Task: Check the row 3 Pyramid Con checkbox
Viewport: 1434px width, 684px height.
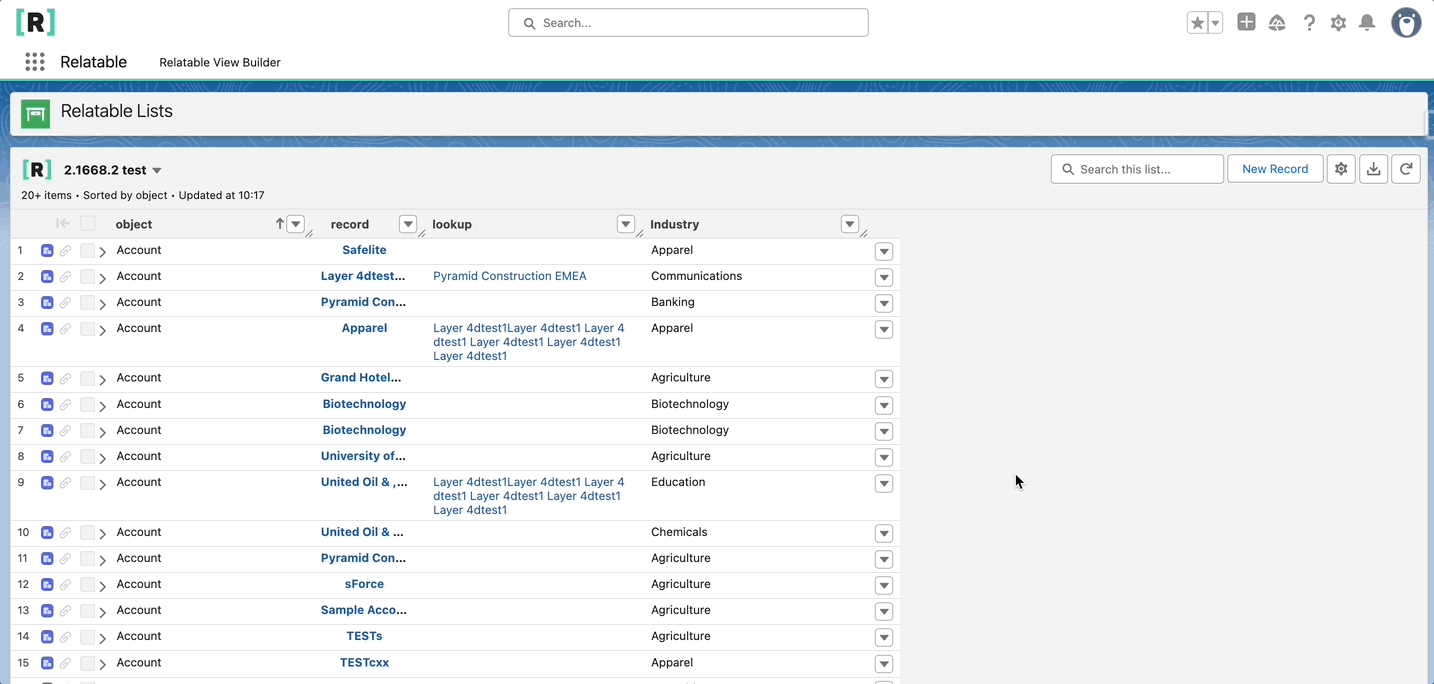Action: (x=88, y=303)
